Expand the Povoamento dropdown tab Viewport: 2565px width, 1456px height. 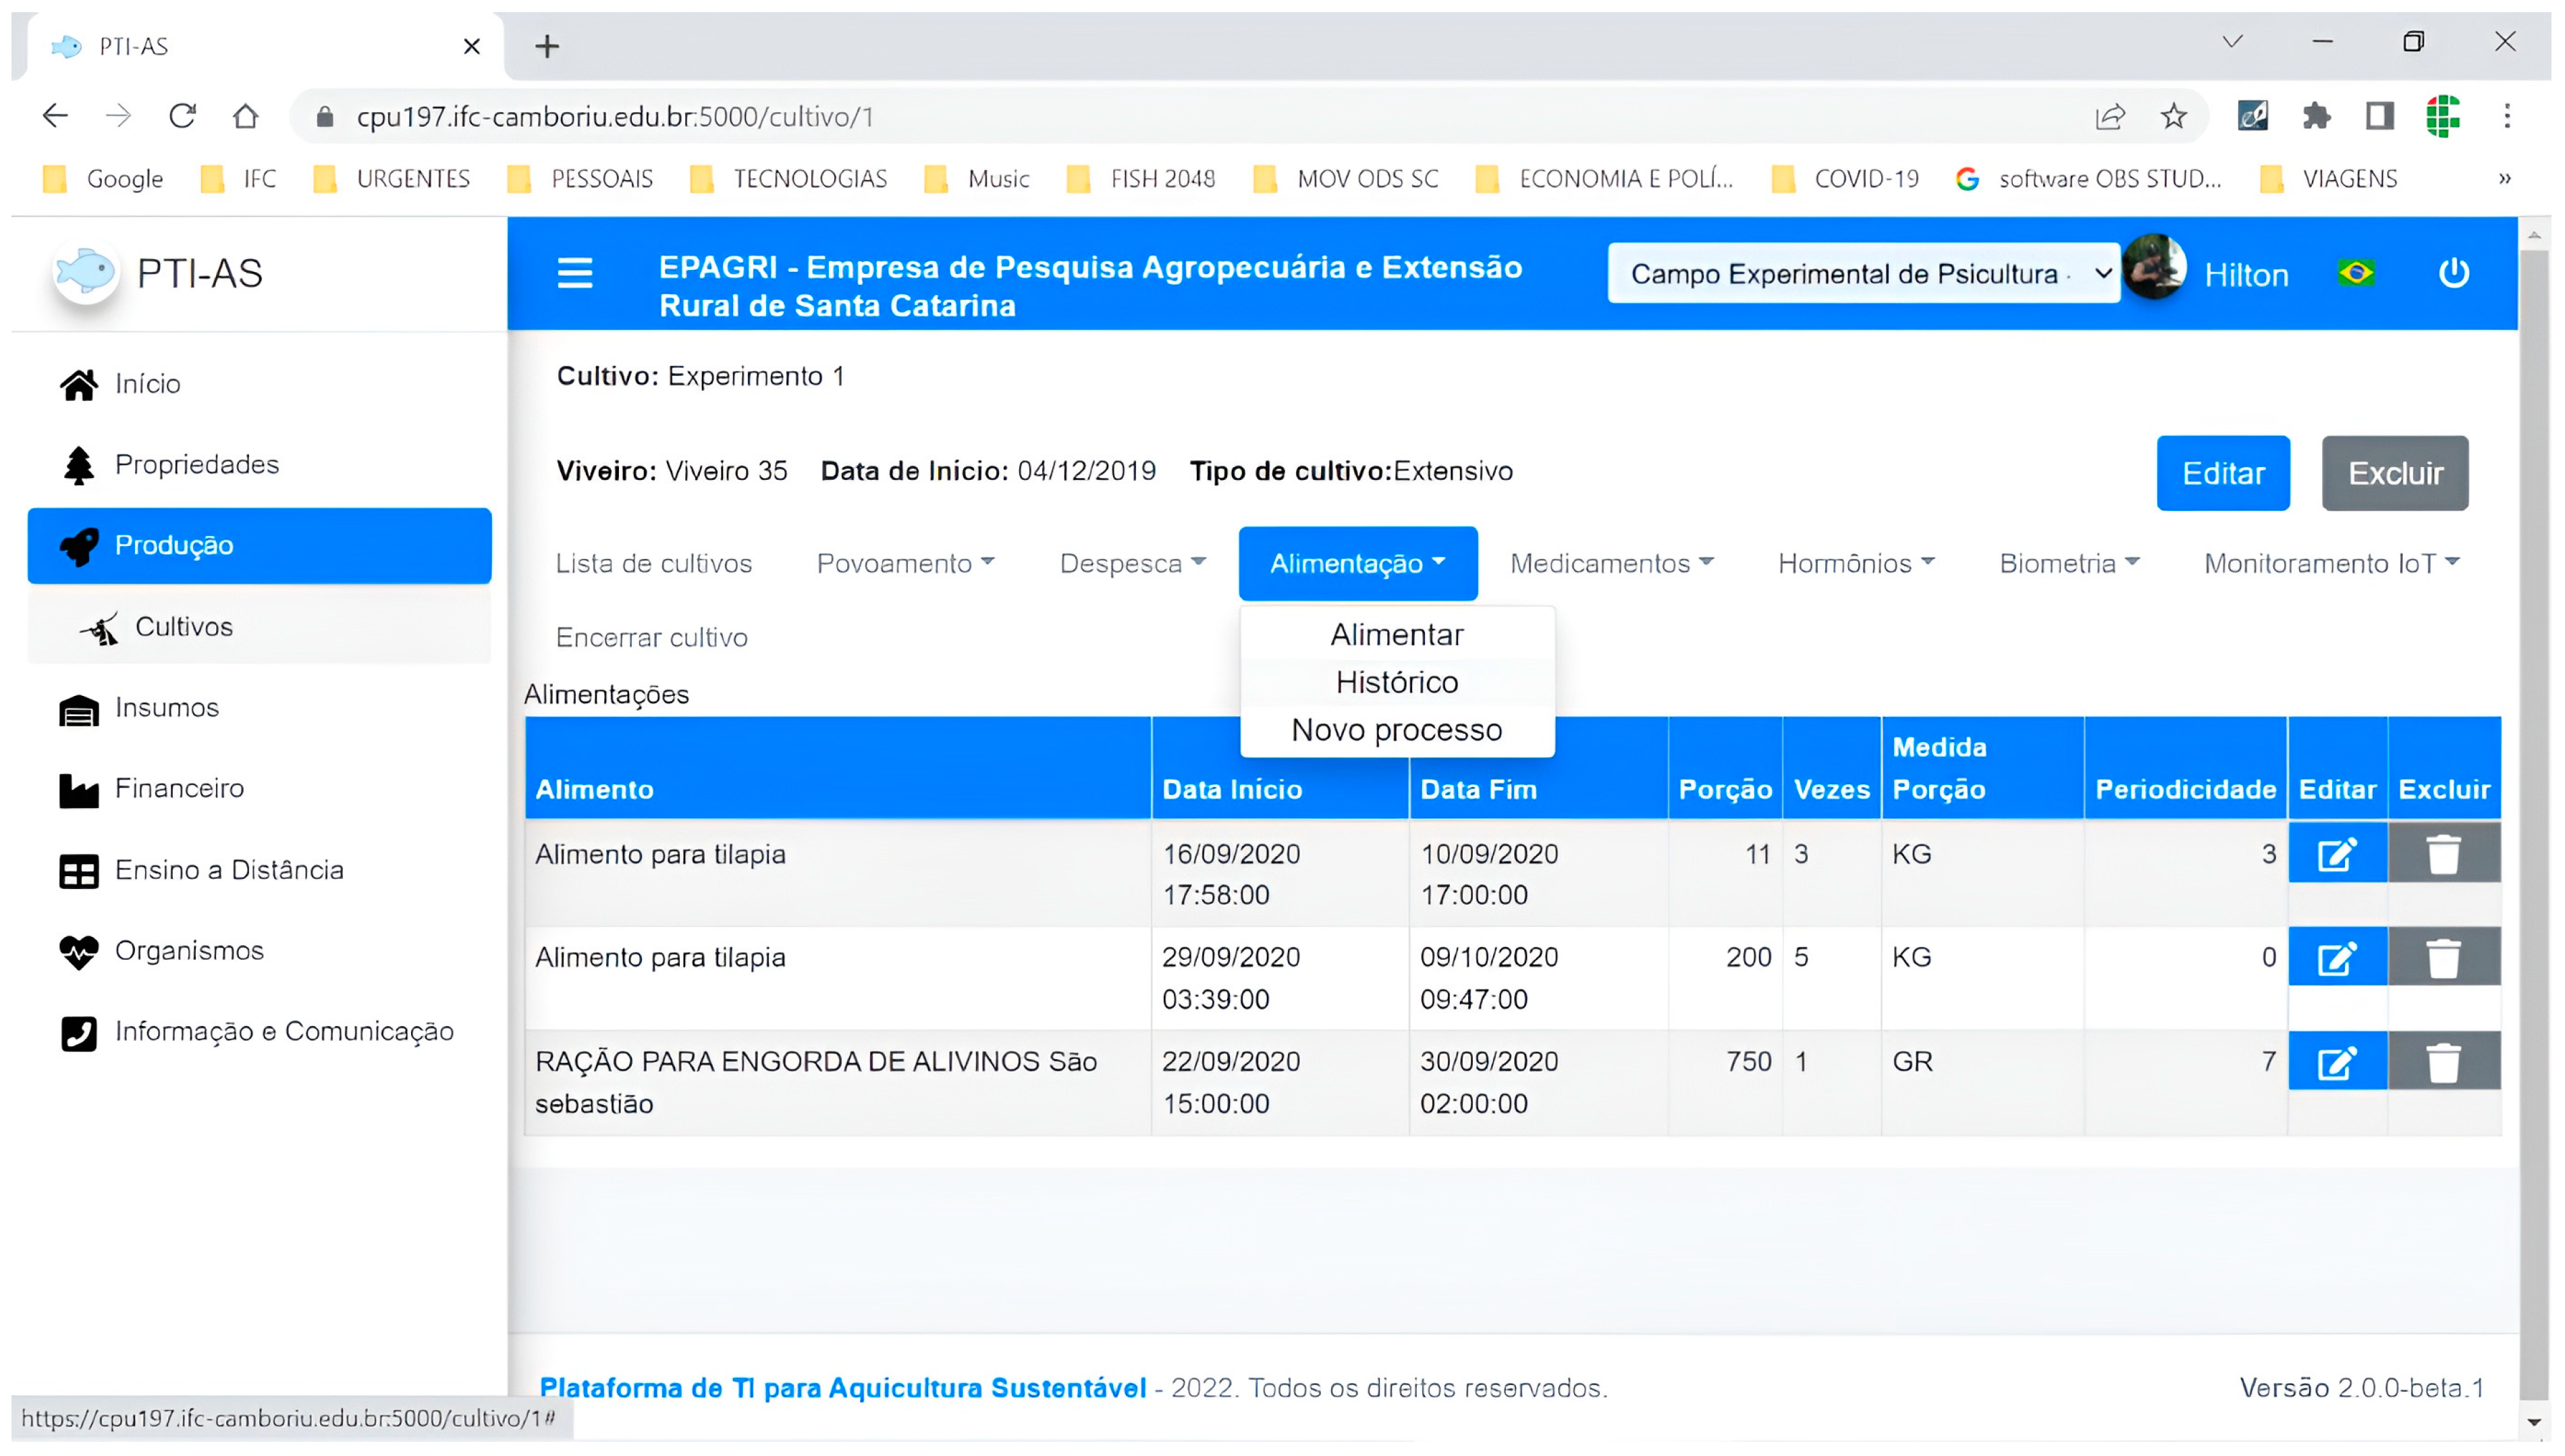click(905, 564)
